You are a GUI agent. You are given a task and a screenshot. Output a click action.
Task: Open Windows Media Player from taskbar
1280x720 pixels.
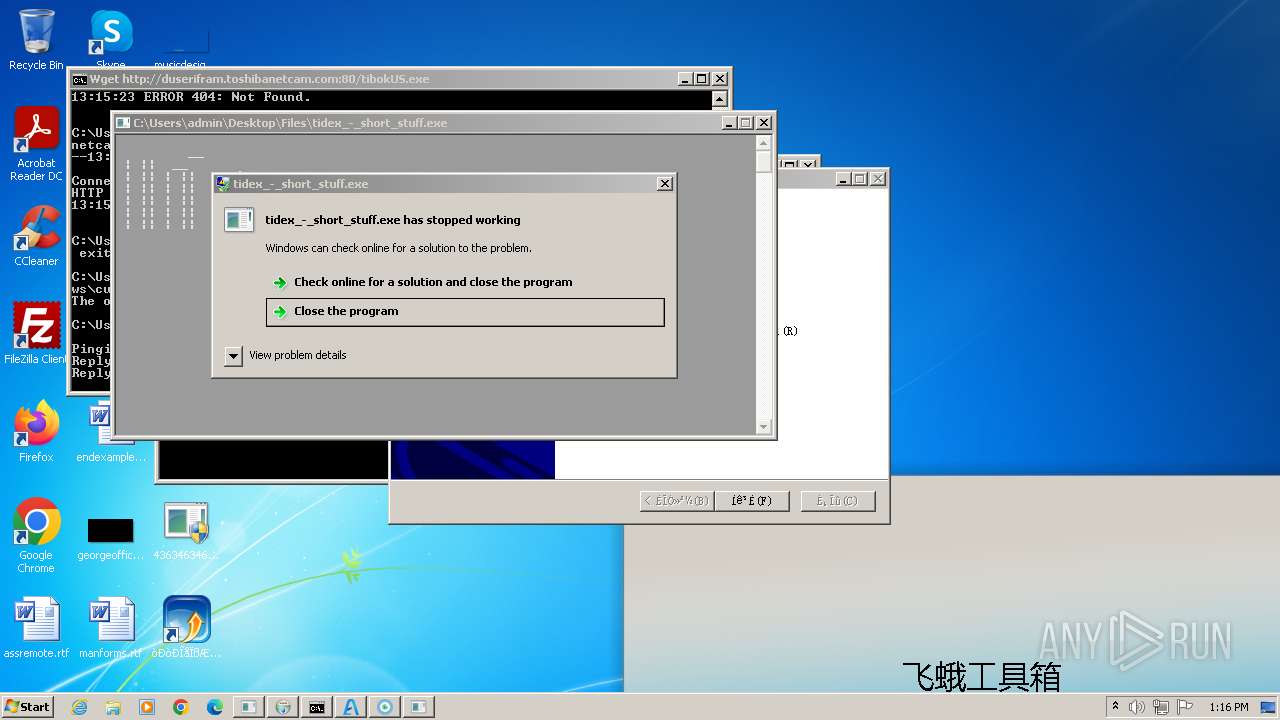(147, 707)
